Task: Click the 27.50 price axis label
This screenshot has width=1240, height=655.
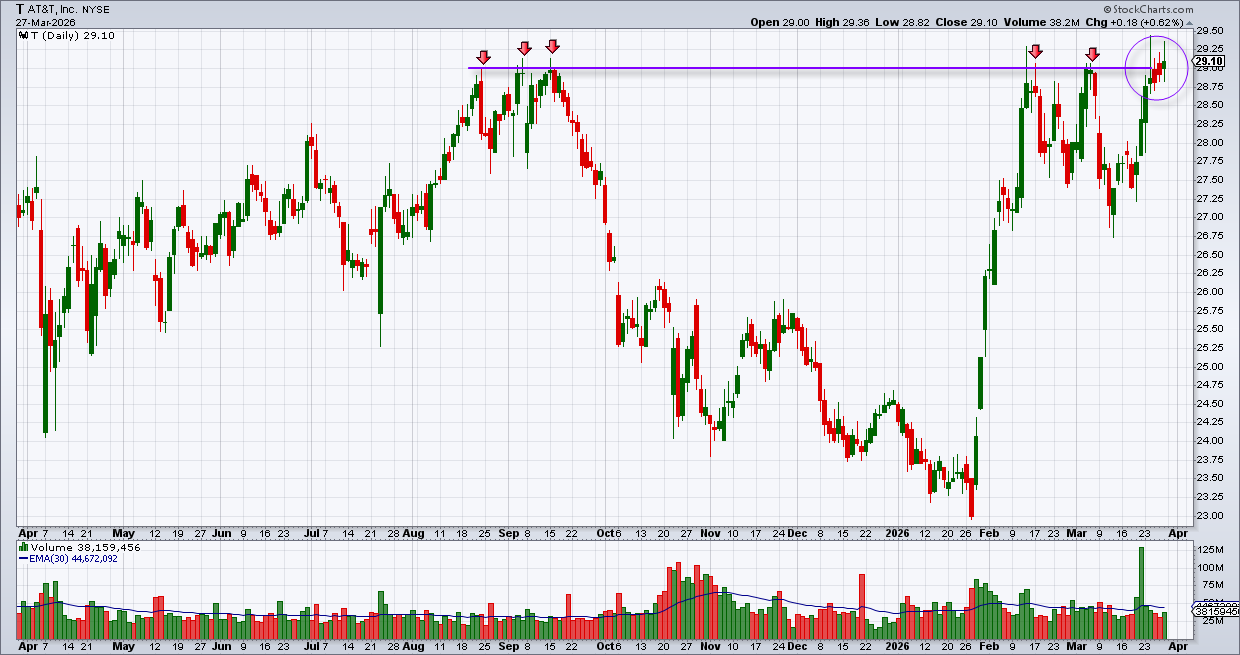Action: 1210,179
